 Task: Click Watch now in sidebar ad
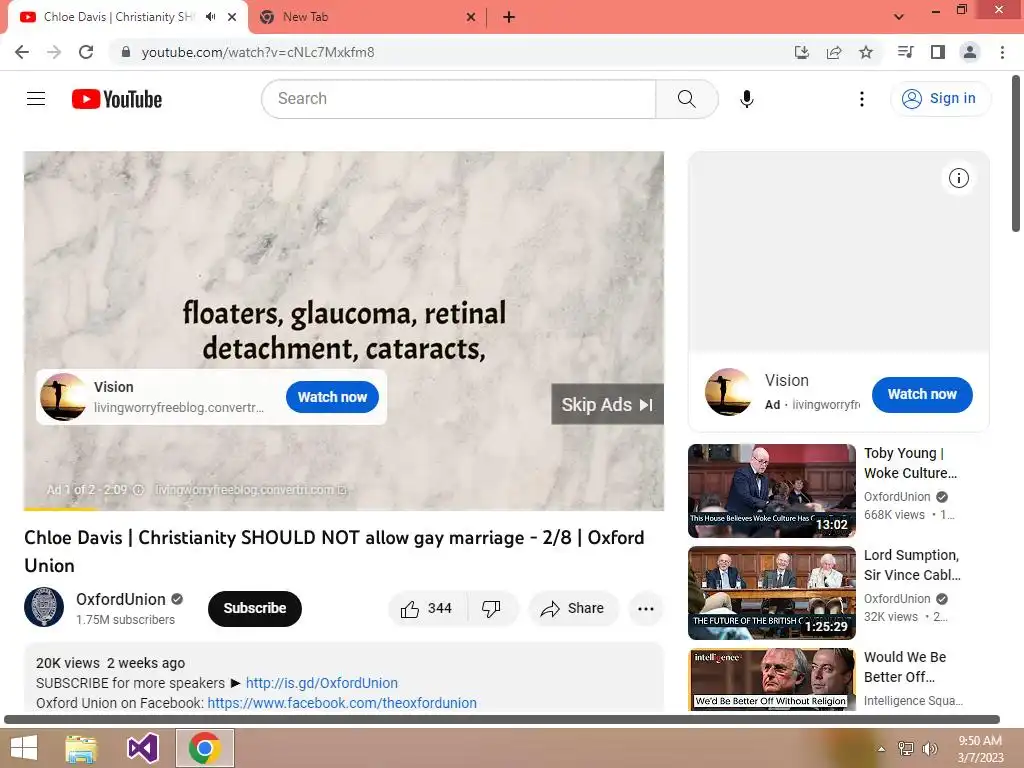(922, 394)
